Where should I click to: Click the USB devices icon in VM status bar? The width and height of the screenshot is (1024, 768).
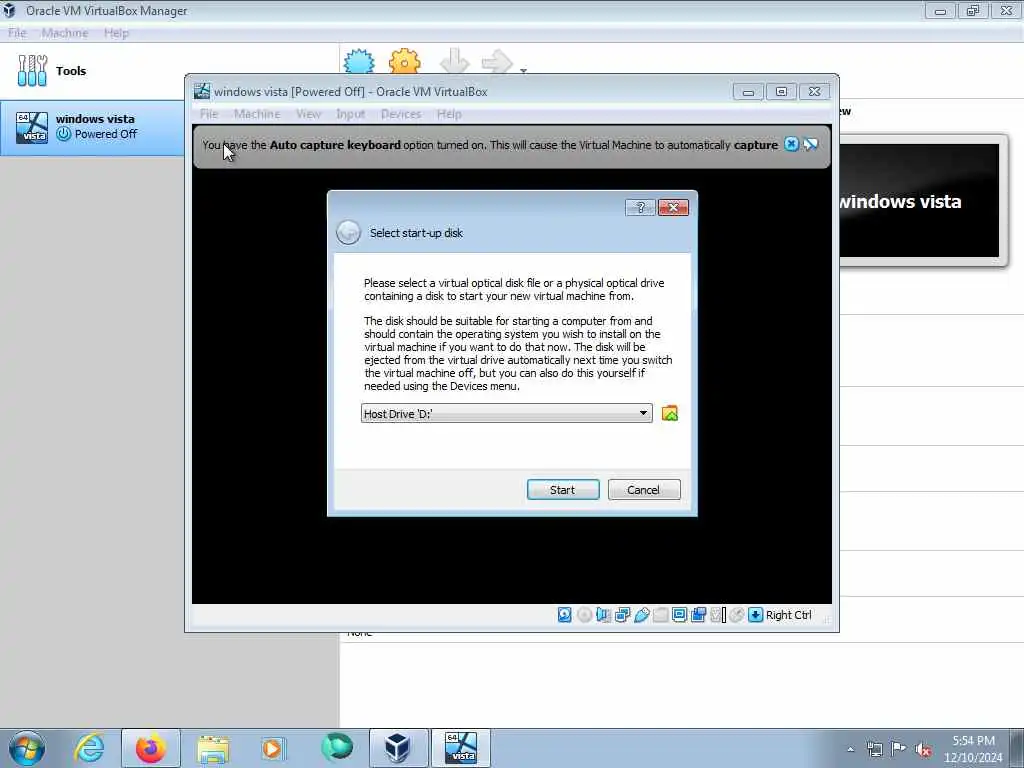(x=641, y=615)
